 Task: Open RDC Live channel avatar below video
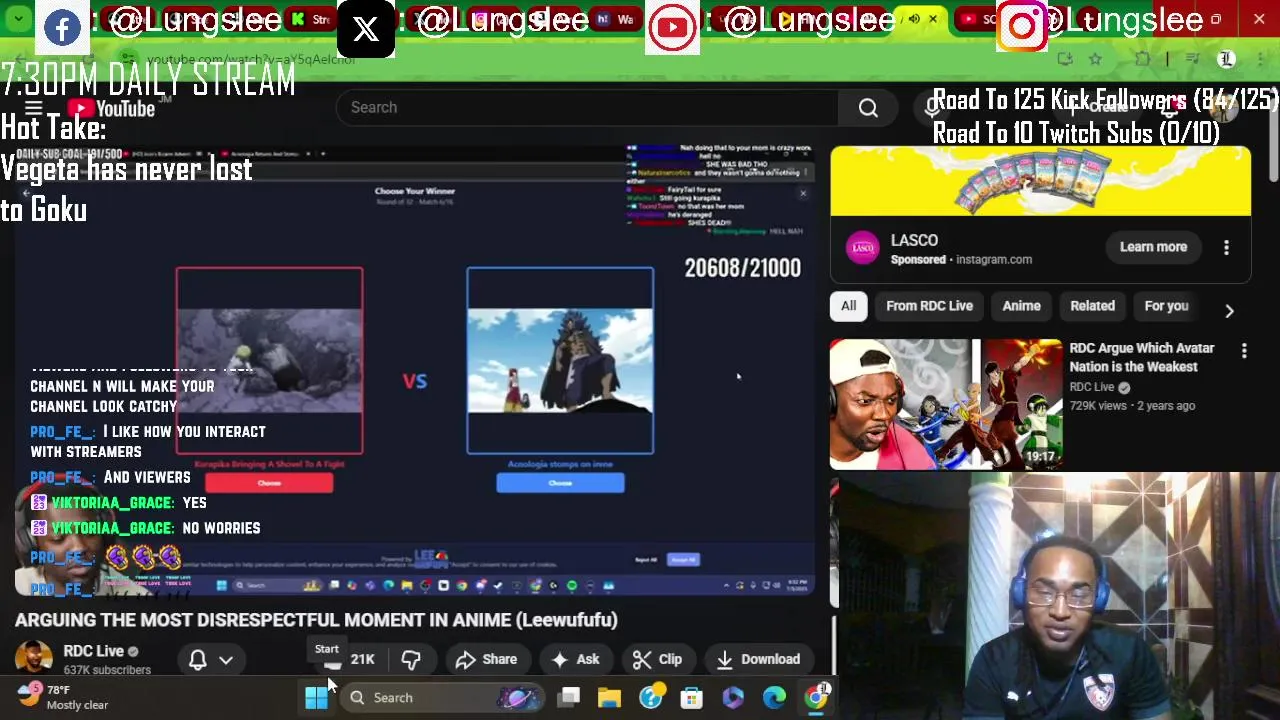coord(33,659)
